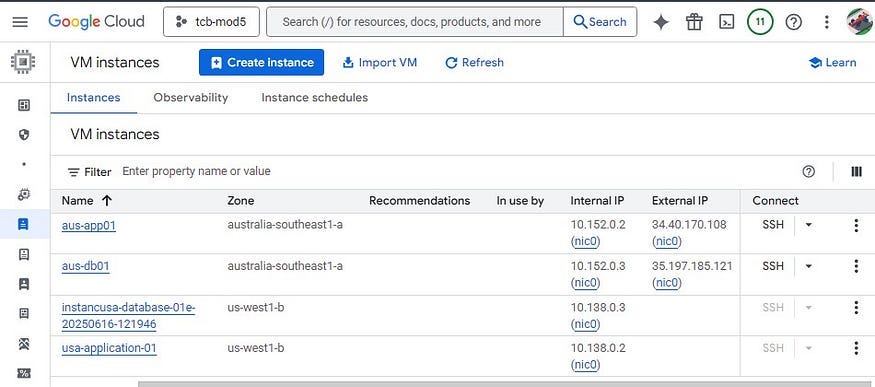The height and width of the screenshot is (387, 875).
Task: Open nic0 link under external IP 35.197.185.121
Action: 667,283
